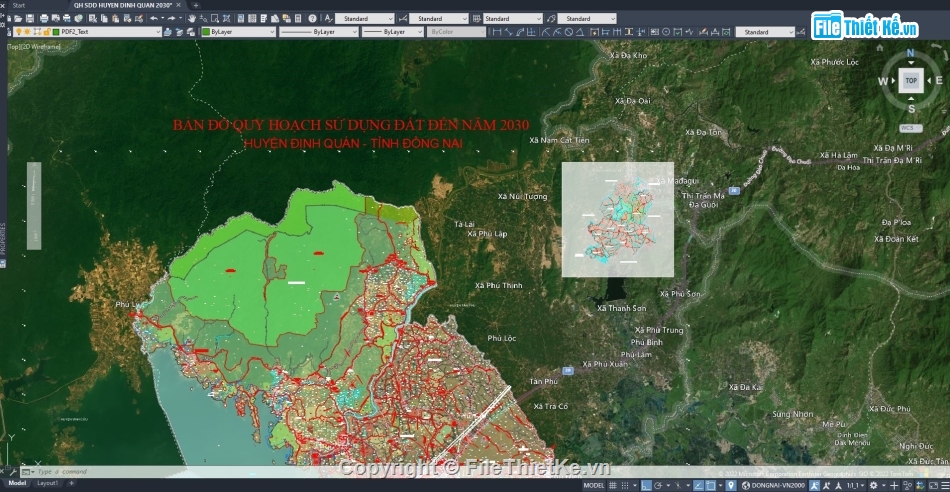Click the Redo arrow icon
Screen dimensions: 950x492
tap(171, 19)
